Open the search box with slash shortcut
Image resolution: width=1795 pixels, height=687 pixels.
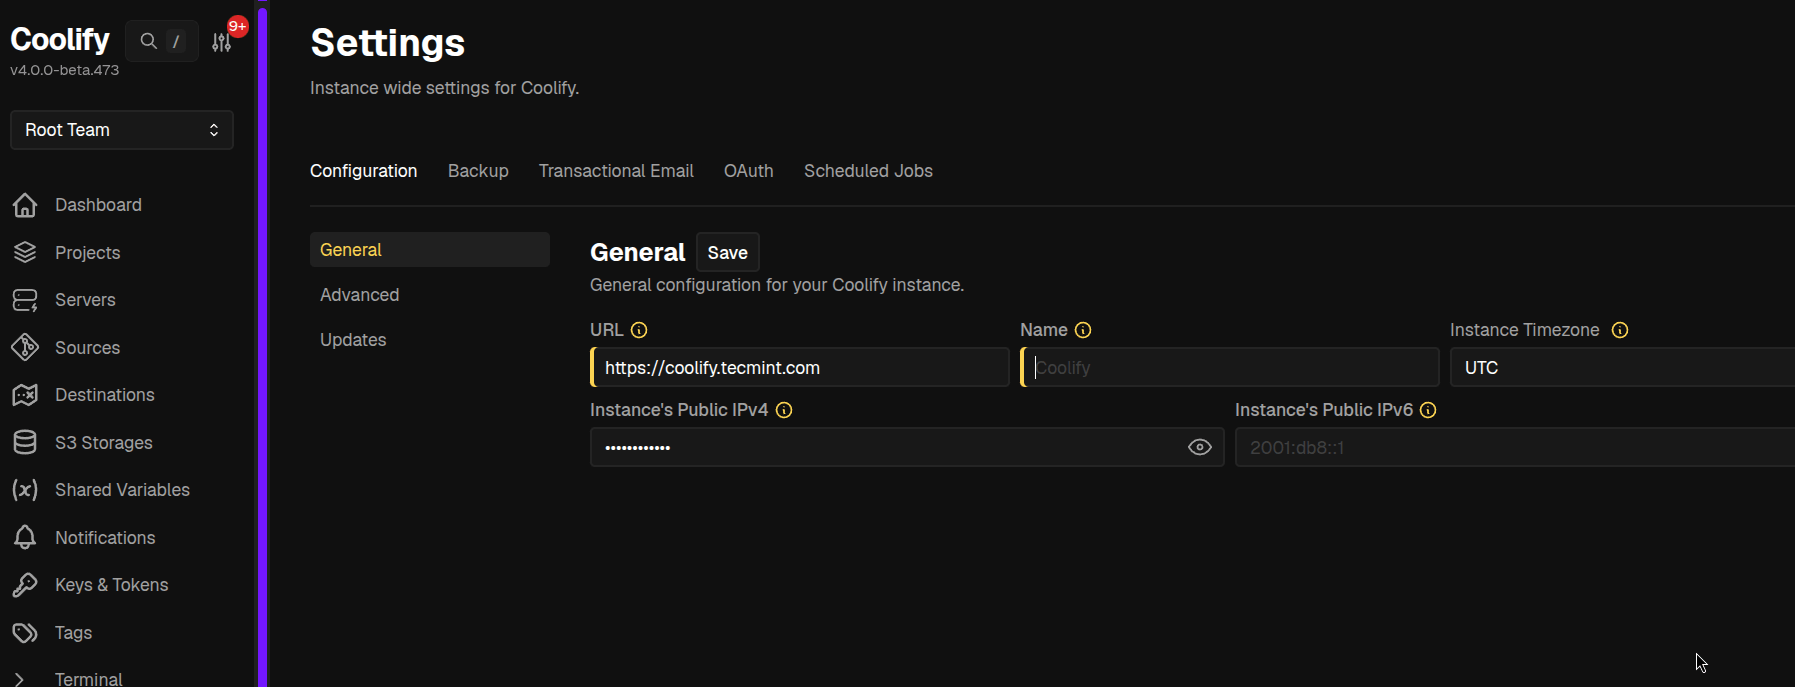tap(162, 41)
